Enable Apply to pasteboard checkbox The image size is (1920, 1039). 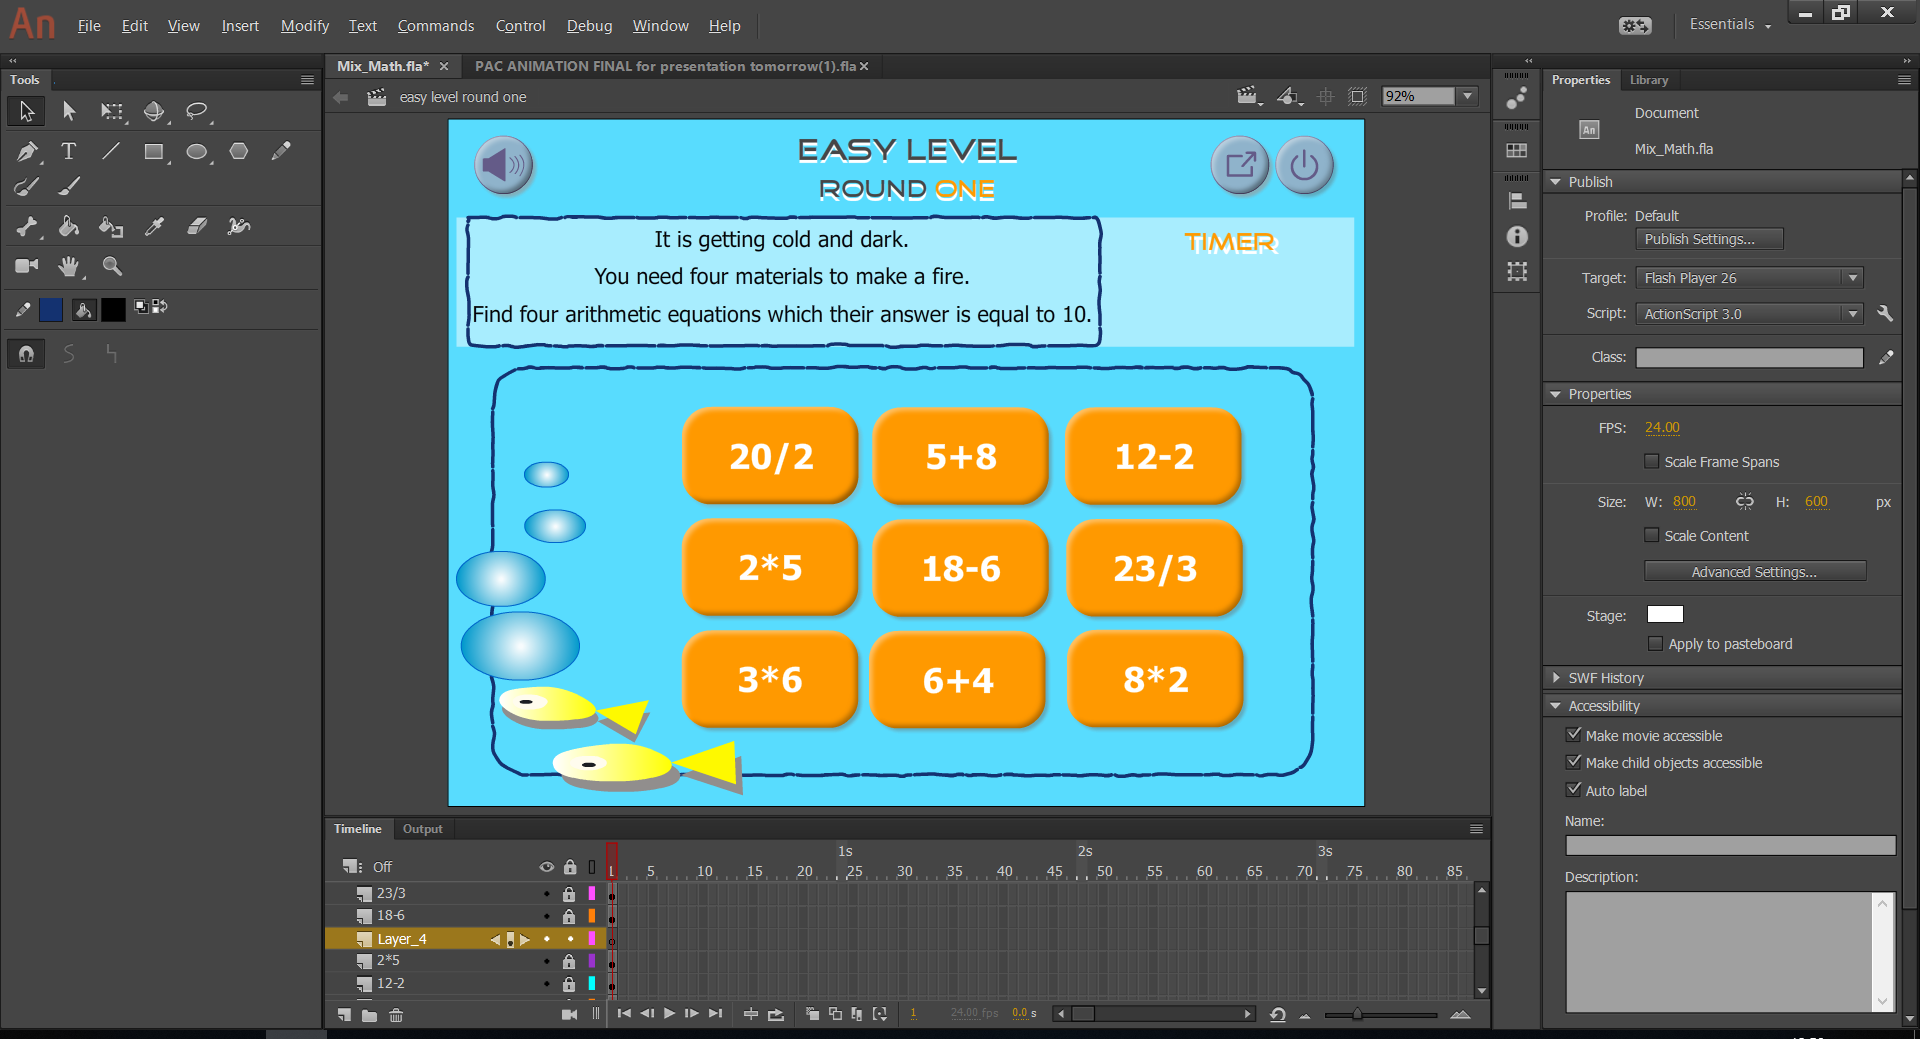(x=1655, y=643)
